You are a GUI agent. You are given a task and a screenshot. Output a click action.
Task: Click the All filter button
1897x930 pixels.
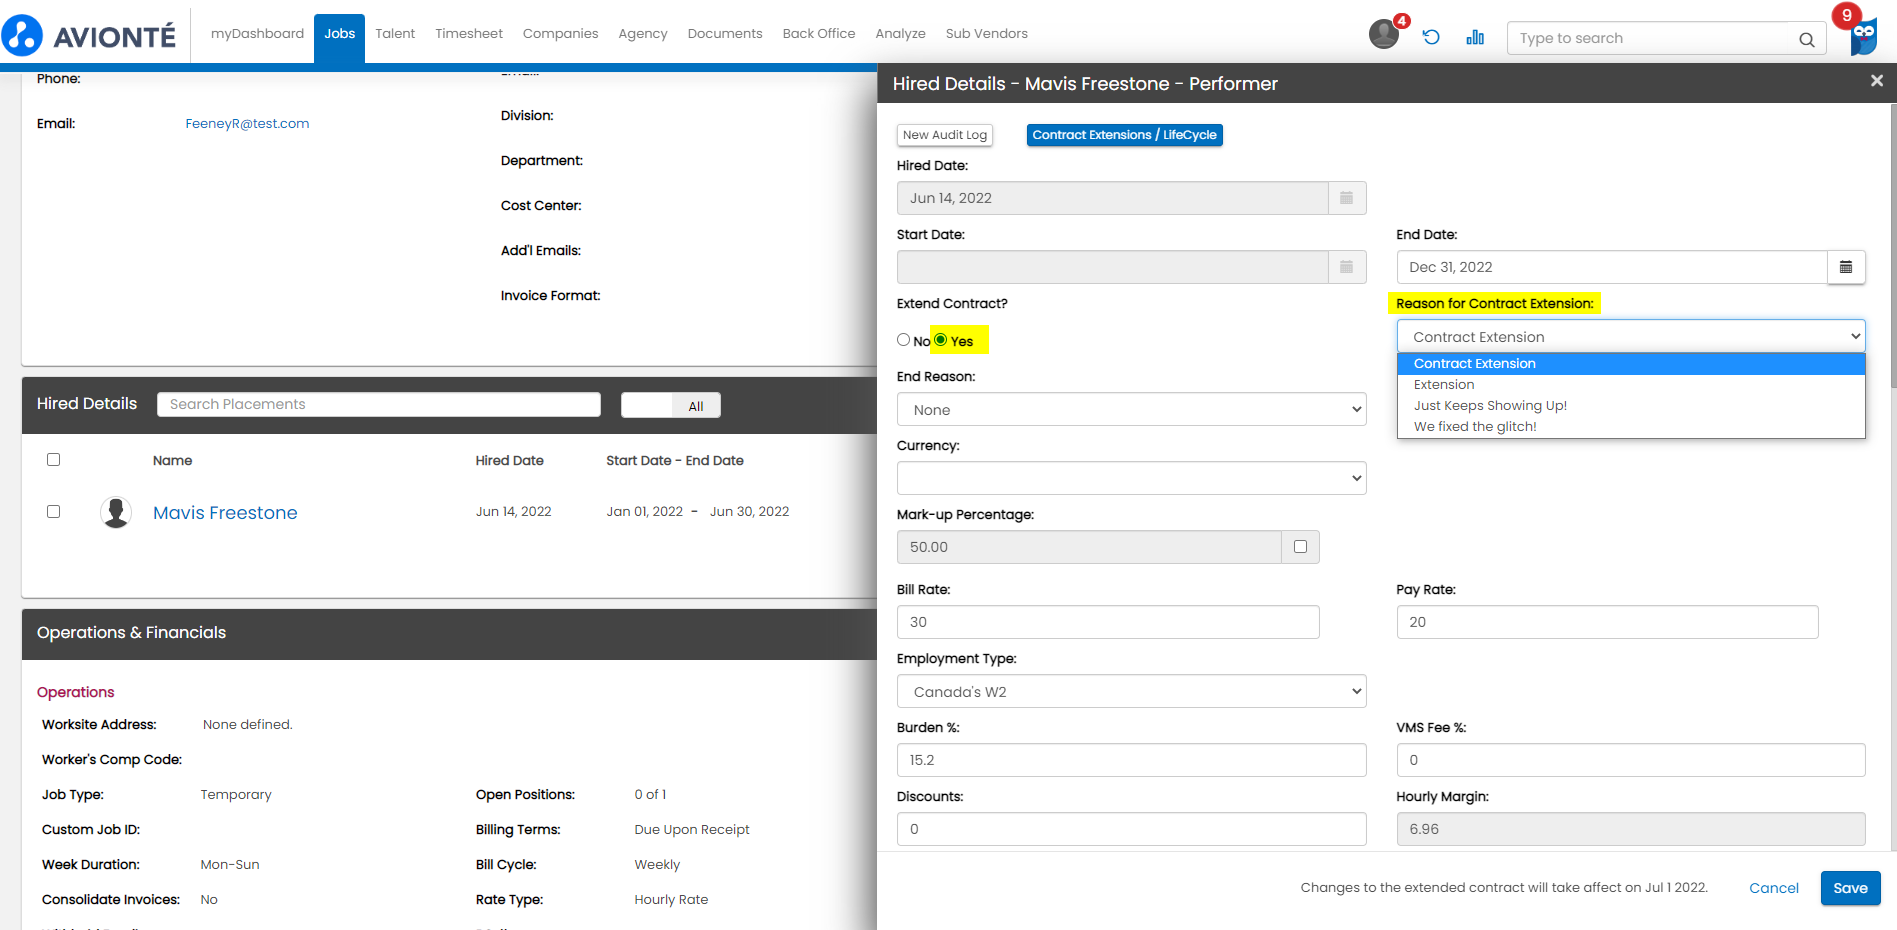696,405
